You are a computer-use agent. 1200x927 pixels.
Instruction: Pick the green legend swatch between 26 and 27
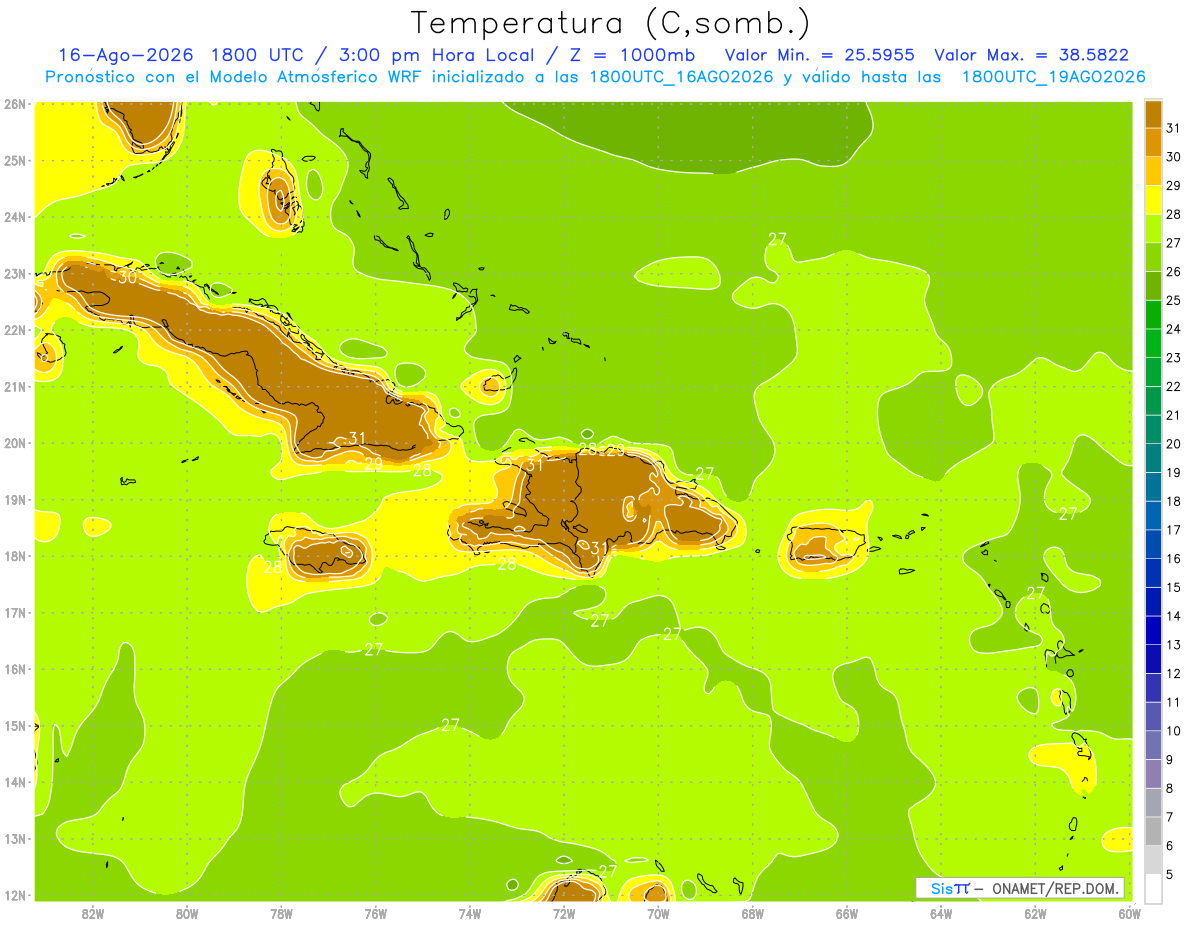click(x=1152, y=257)
